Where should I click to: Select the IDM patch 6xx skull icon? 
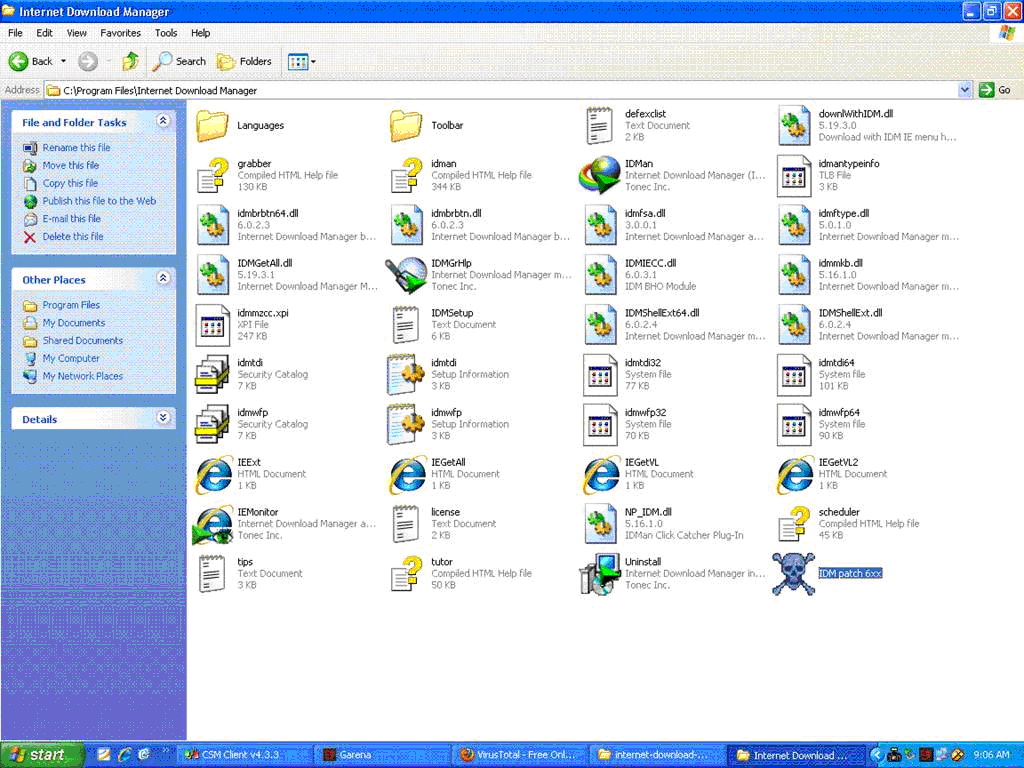tap(793, 574)
